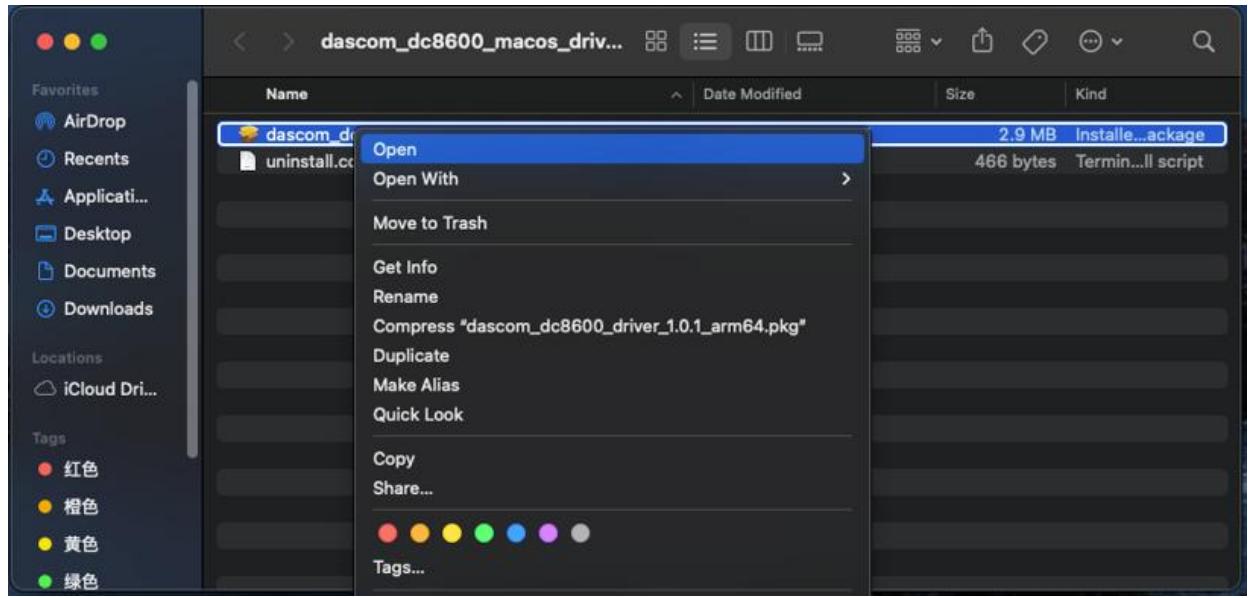Screen dimensions: 1248x598
Task: Choose Tags… in the context menu
Action: point(610,569)
